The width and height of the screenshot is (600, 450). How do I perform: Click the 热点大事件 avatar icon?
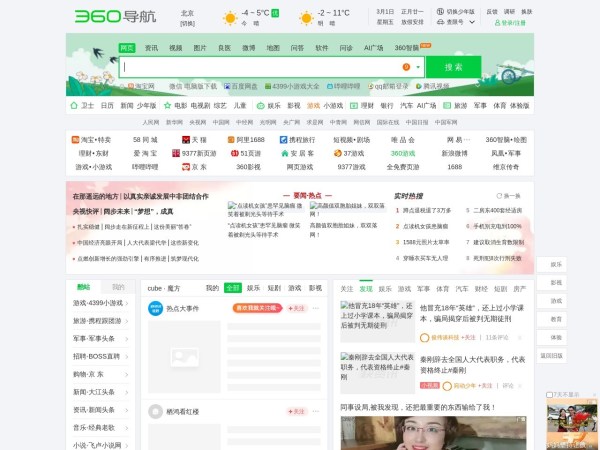click(x=155, y=309)
